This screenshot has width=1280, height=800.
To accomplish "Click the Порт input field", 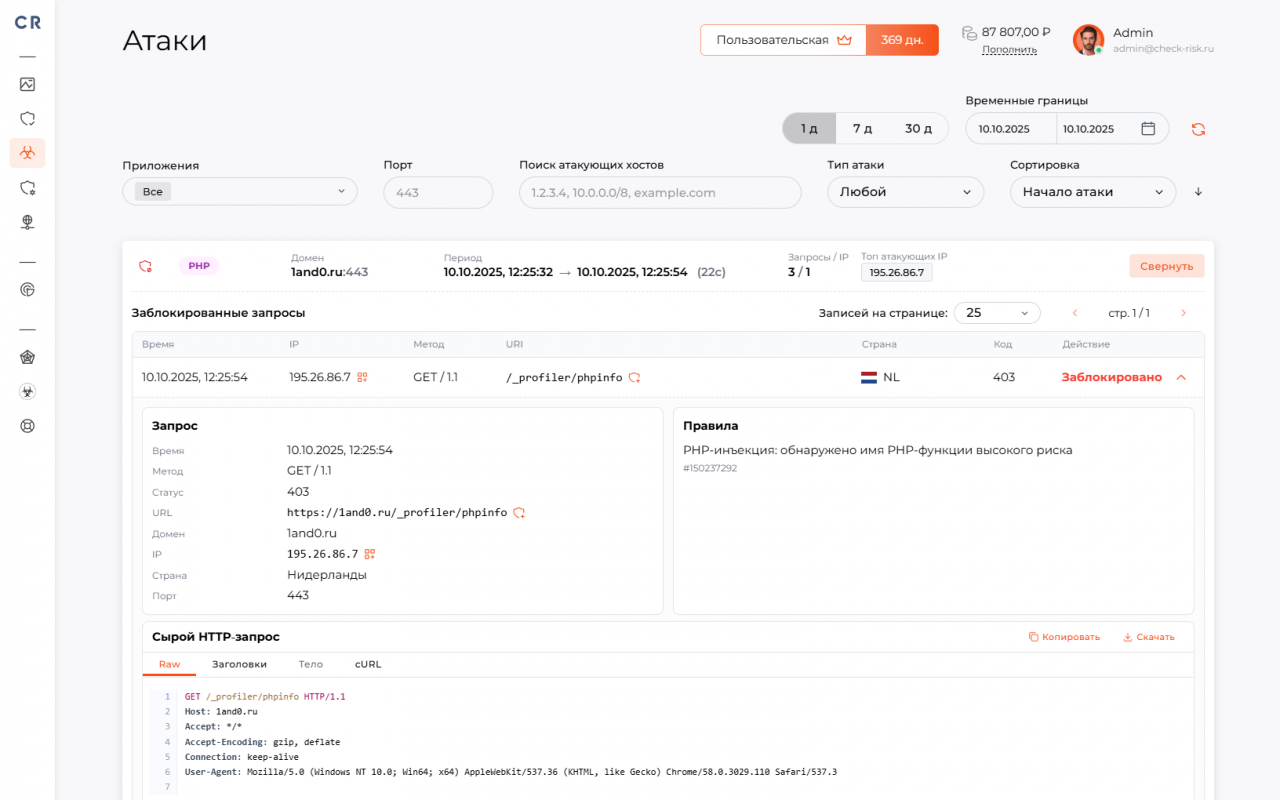I will click(x=438, y=192).
